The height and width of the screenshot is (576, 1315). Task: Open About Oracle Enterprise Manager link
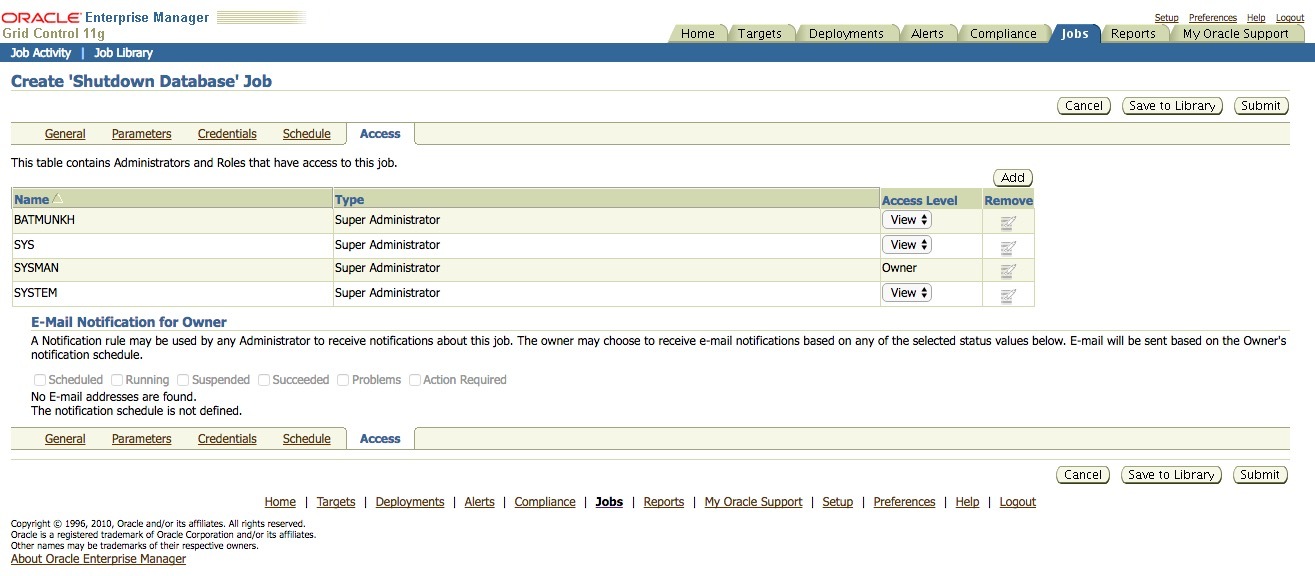pyautogui.click(x=98, y=559)
